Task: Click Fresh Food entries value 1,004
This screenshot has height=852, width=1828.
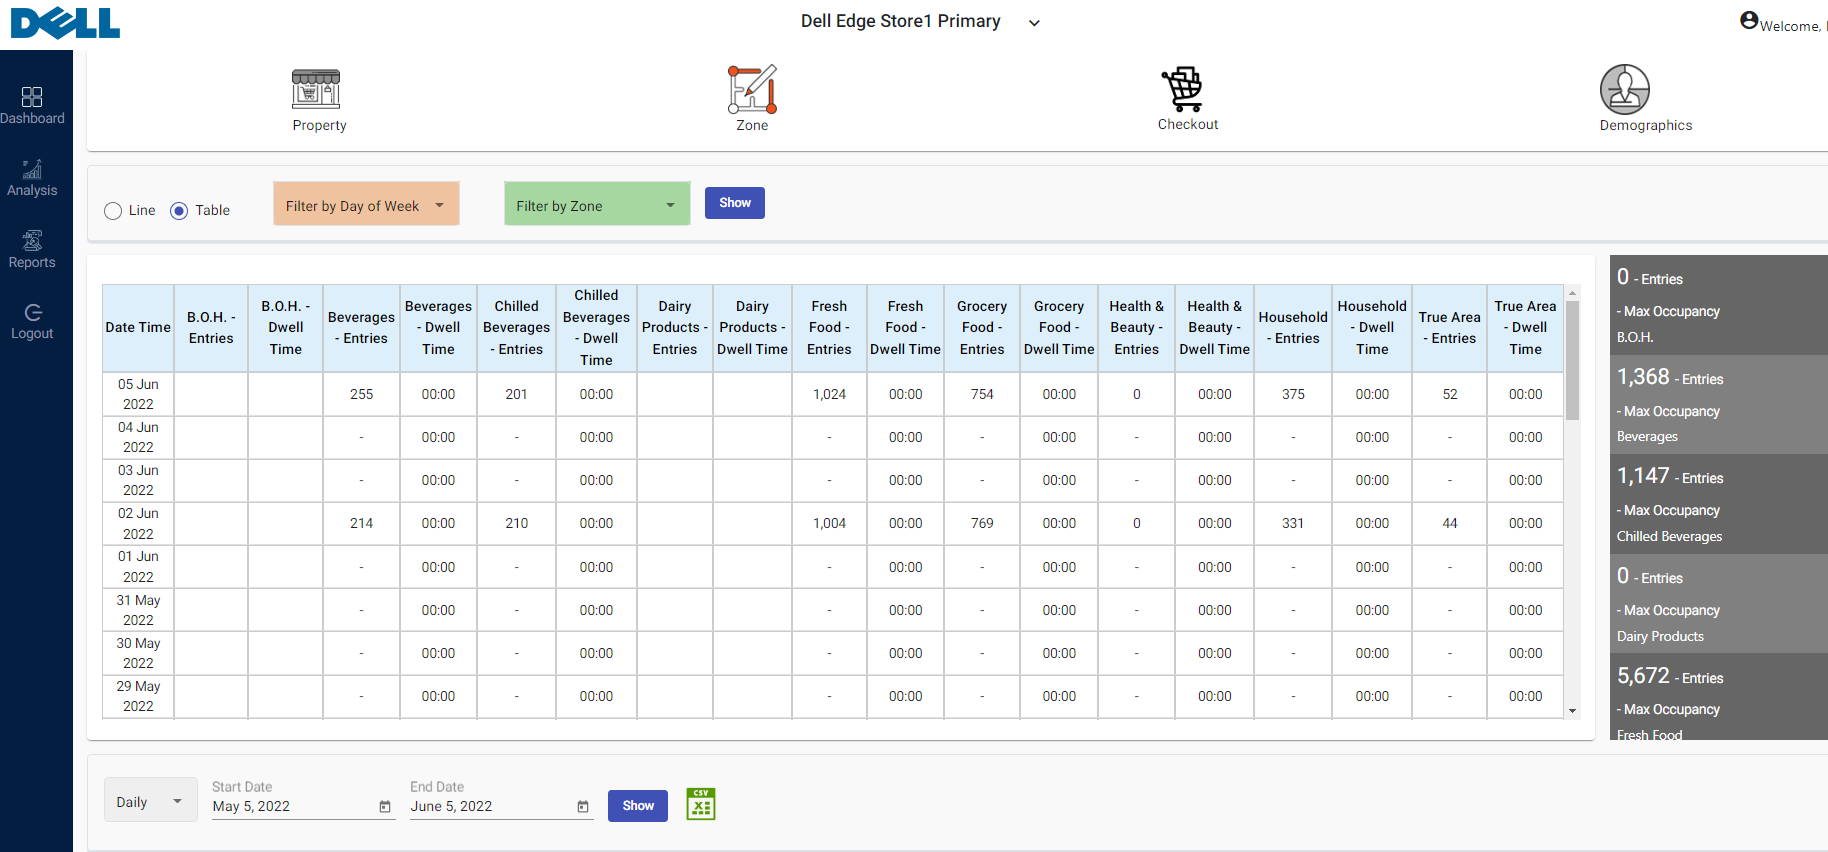Action: pyautogui.click(x=829, y=523)
